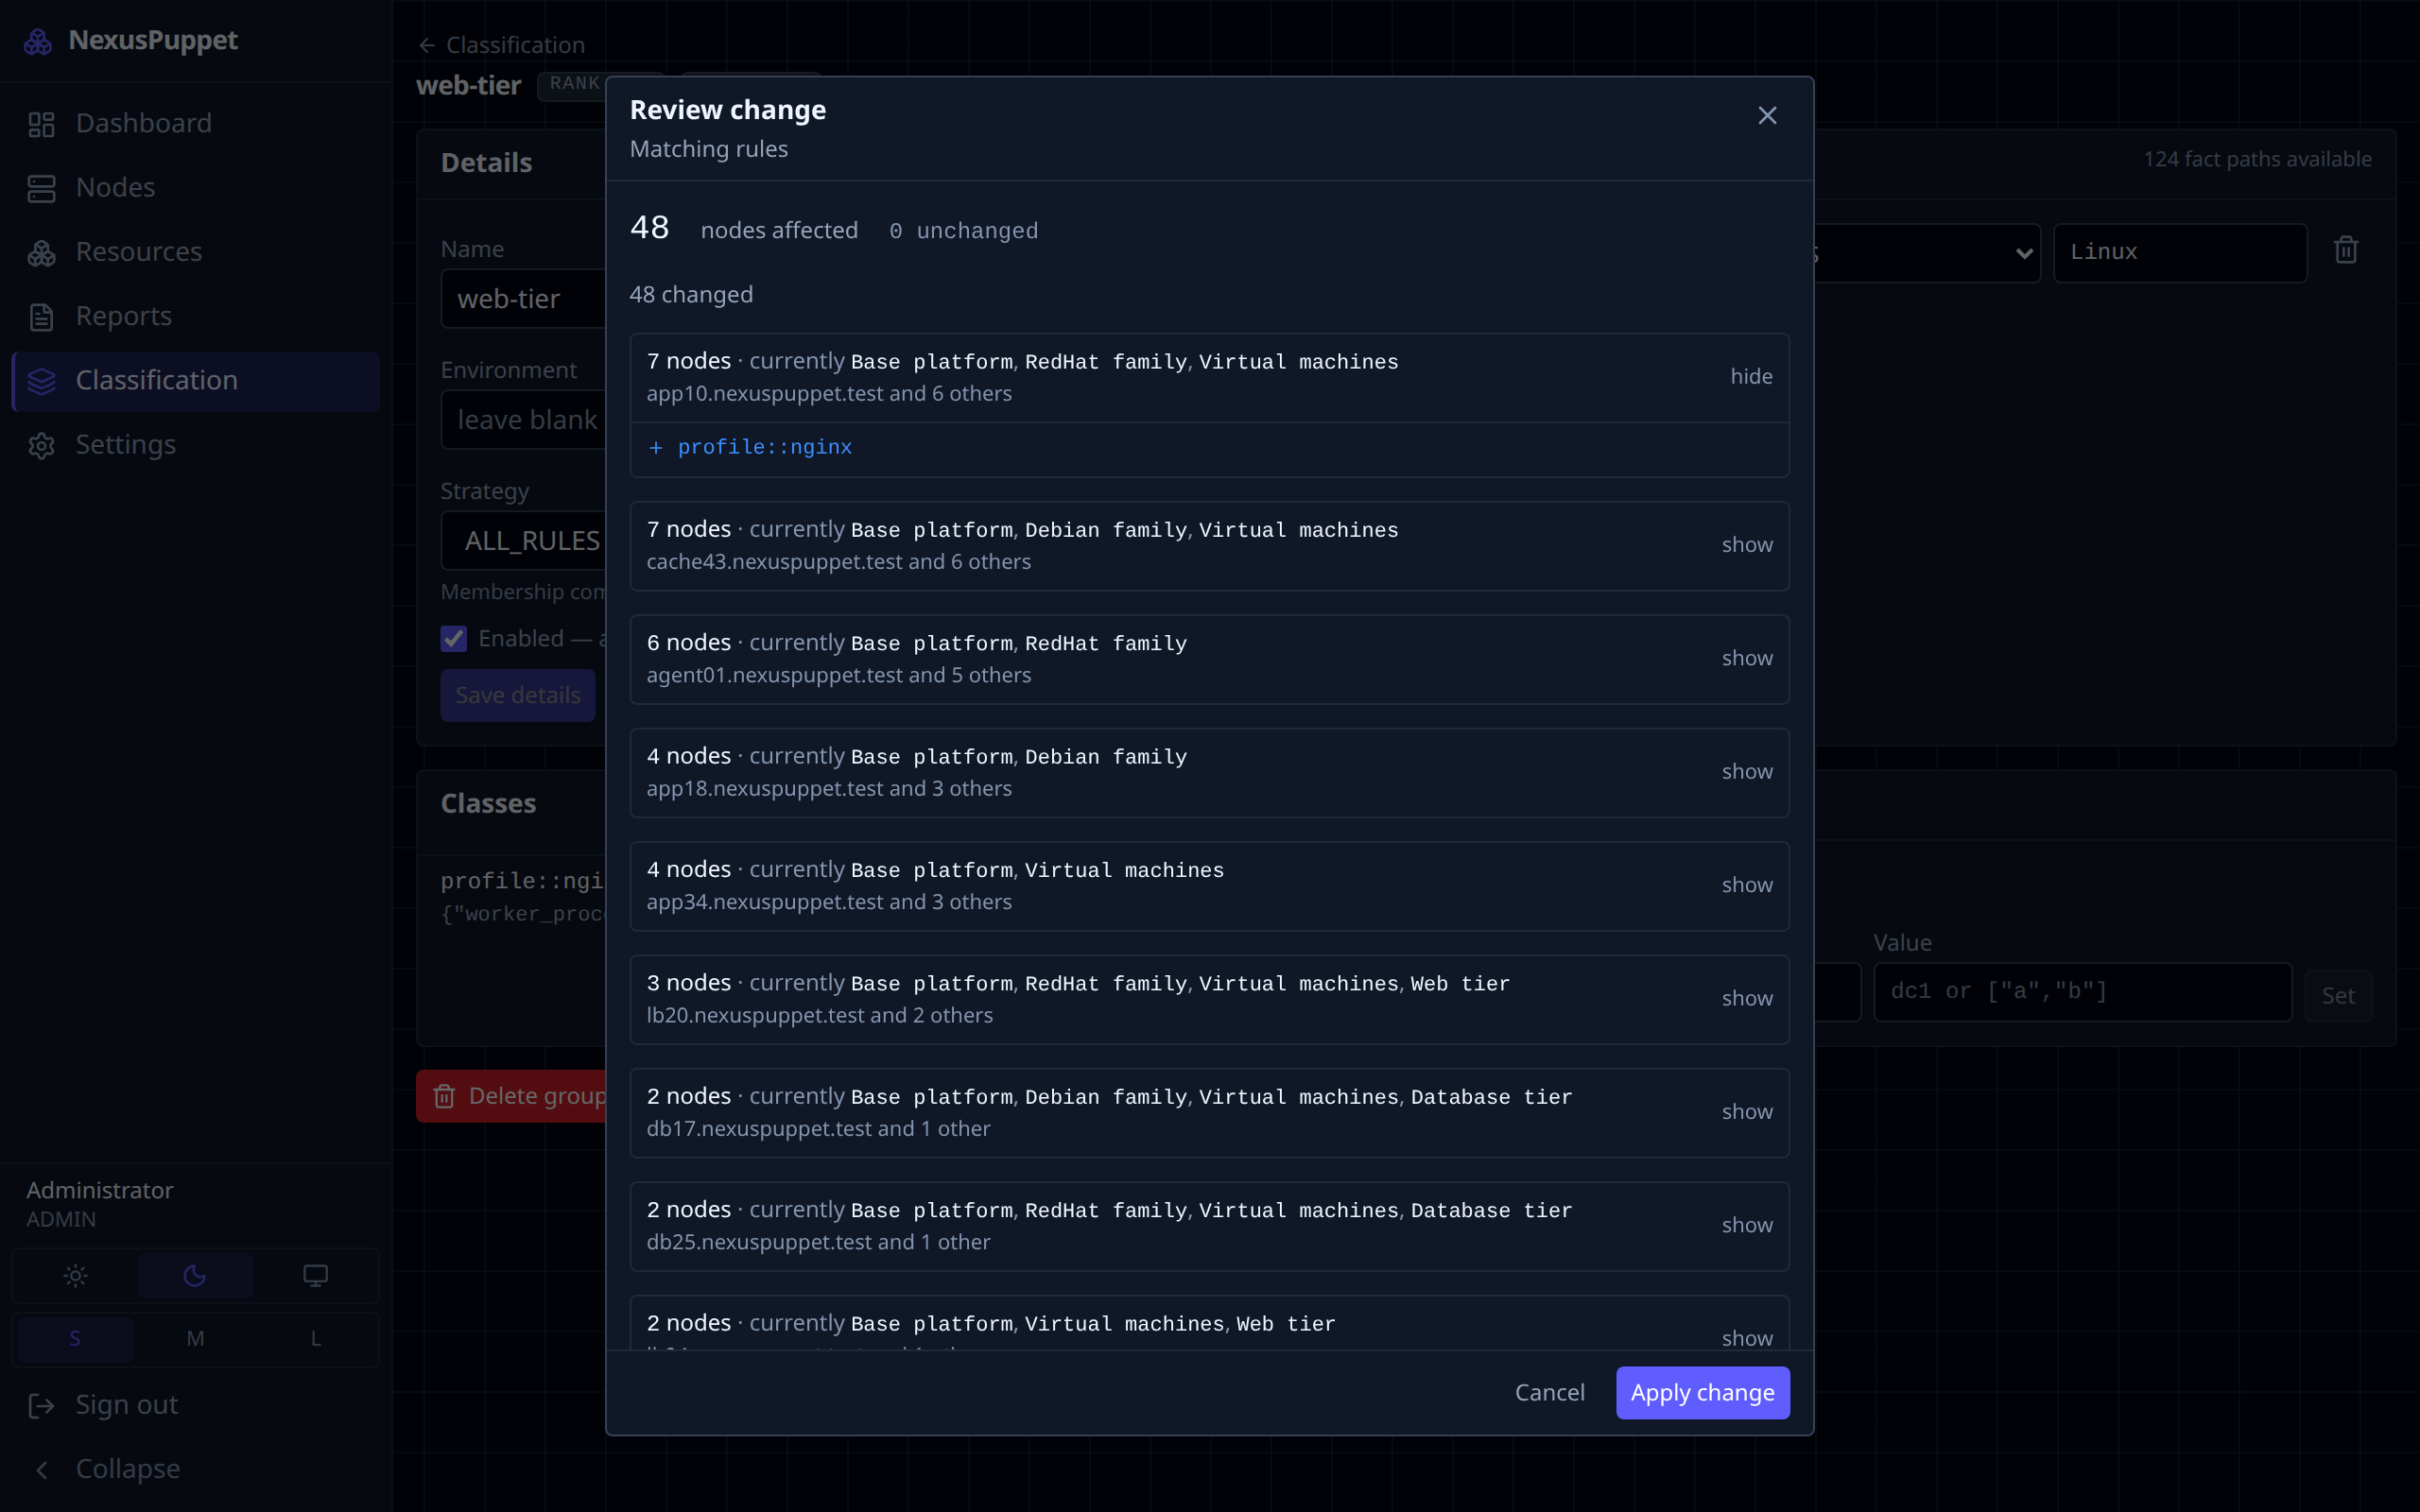Show details for app34.nexuspuppet.test group
Image resolution: width=2420 pixels, height=1512 pixels.
tap(1747, 885)
